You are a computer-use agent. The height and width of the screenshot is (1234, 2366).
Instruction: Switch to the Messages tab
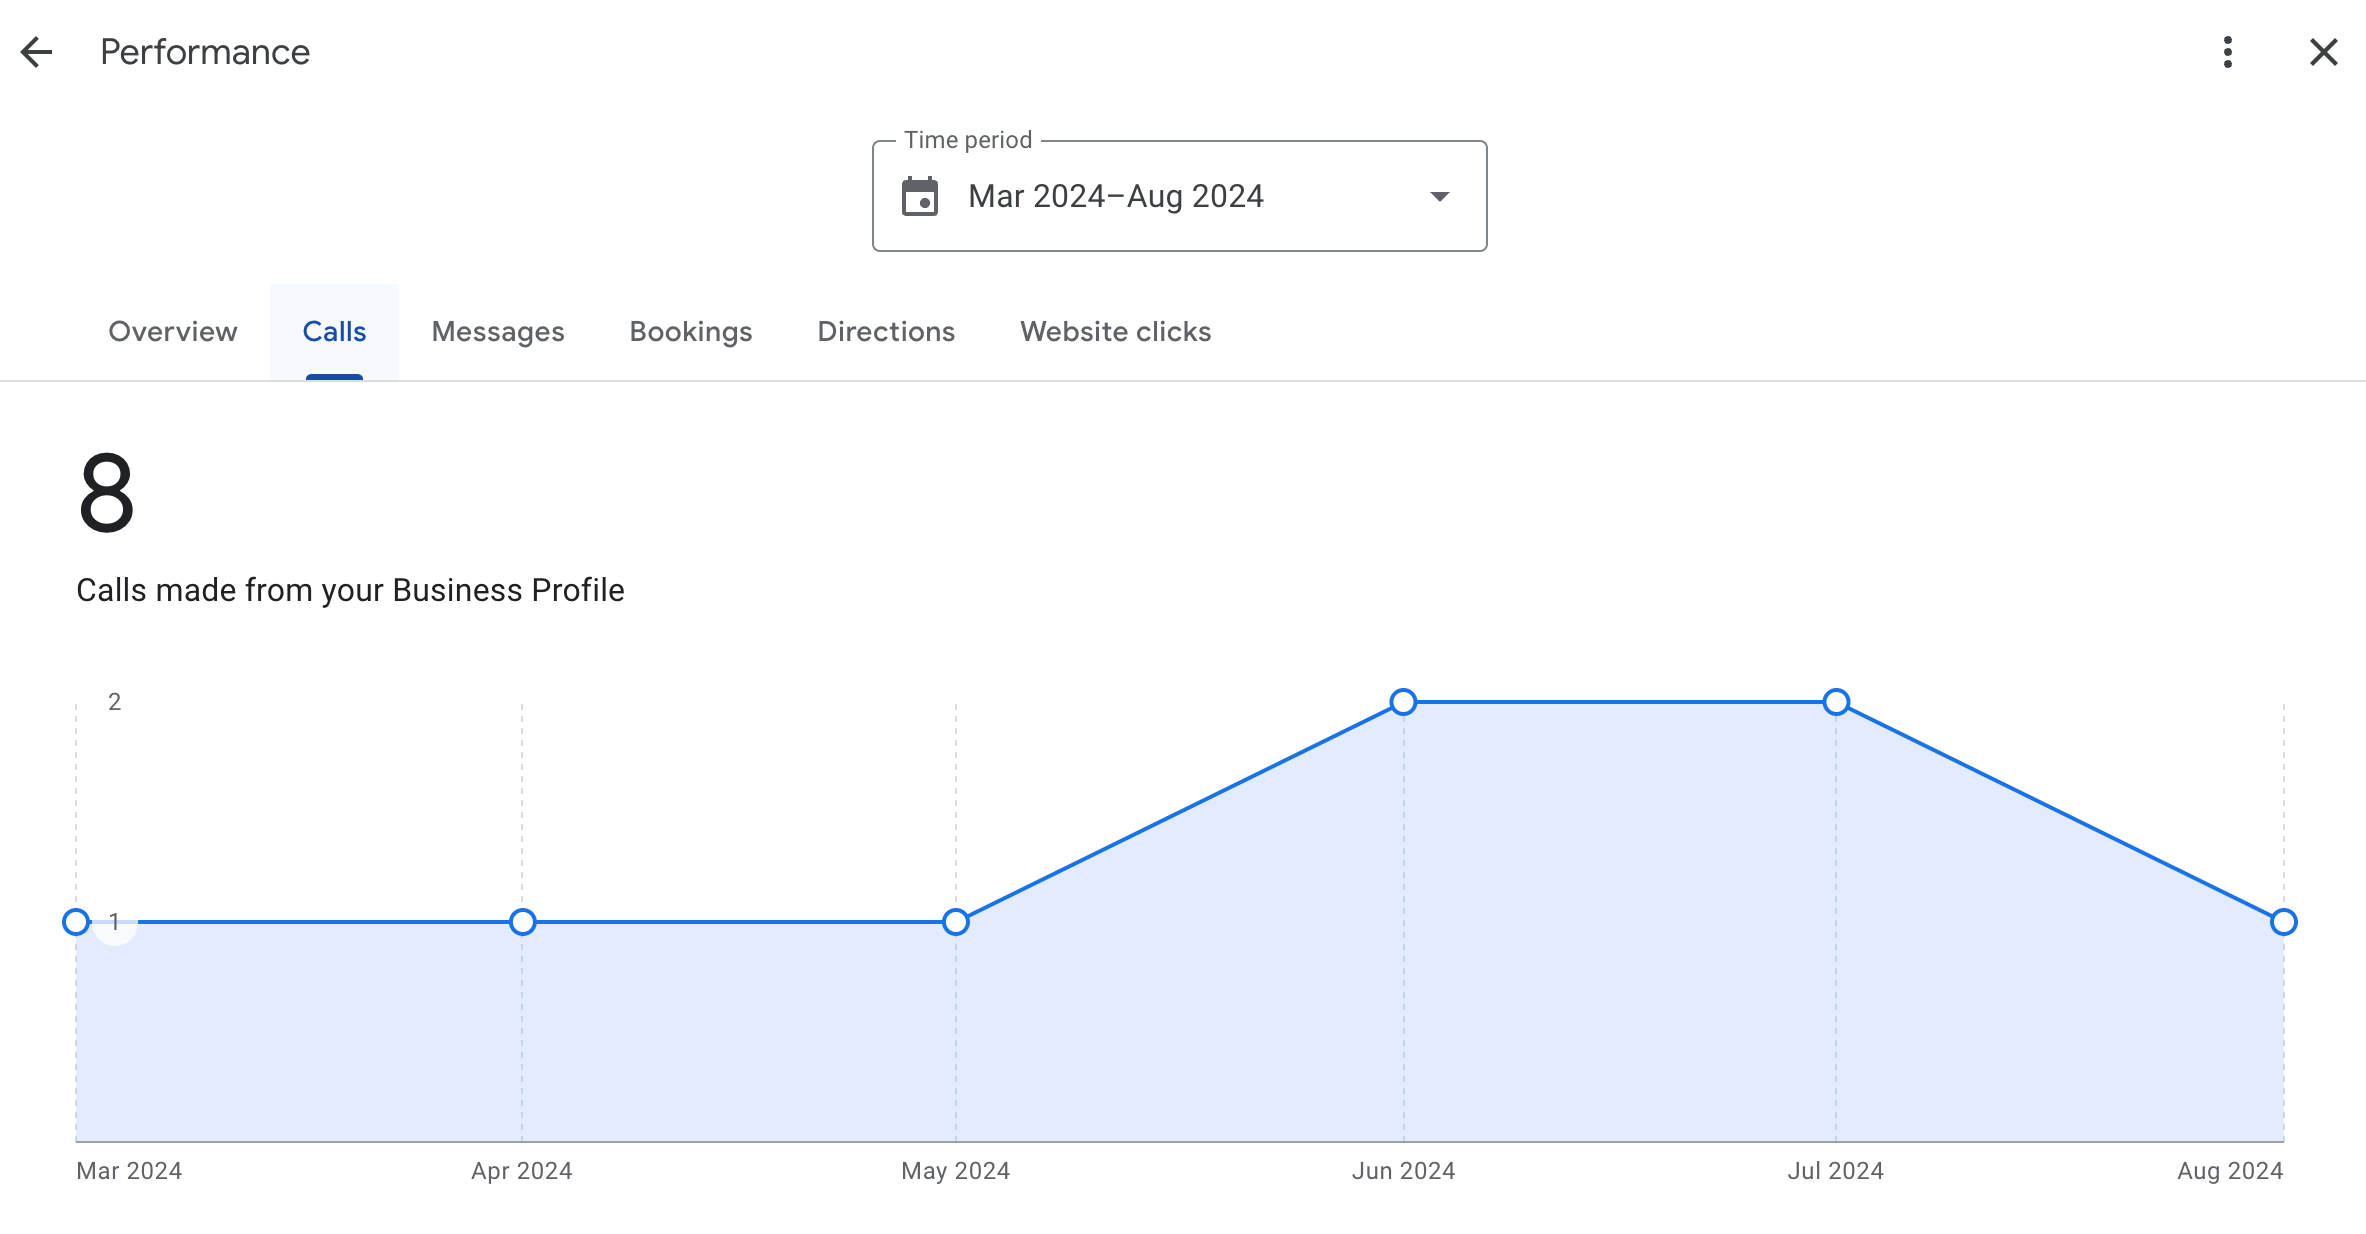coord(499,332)
